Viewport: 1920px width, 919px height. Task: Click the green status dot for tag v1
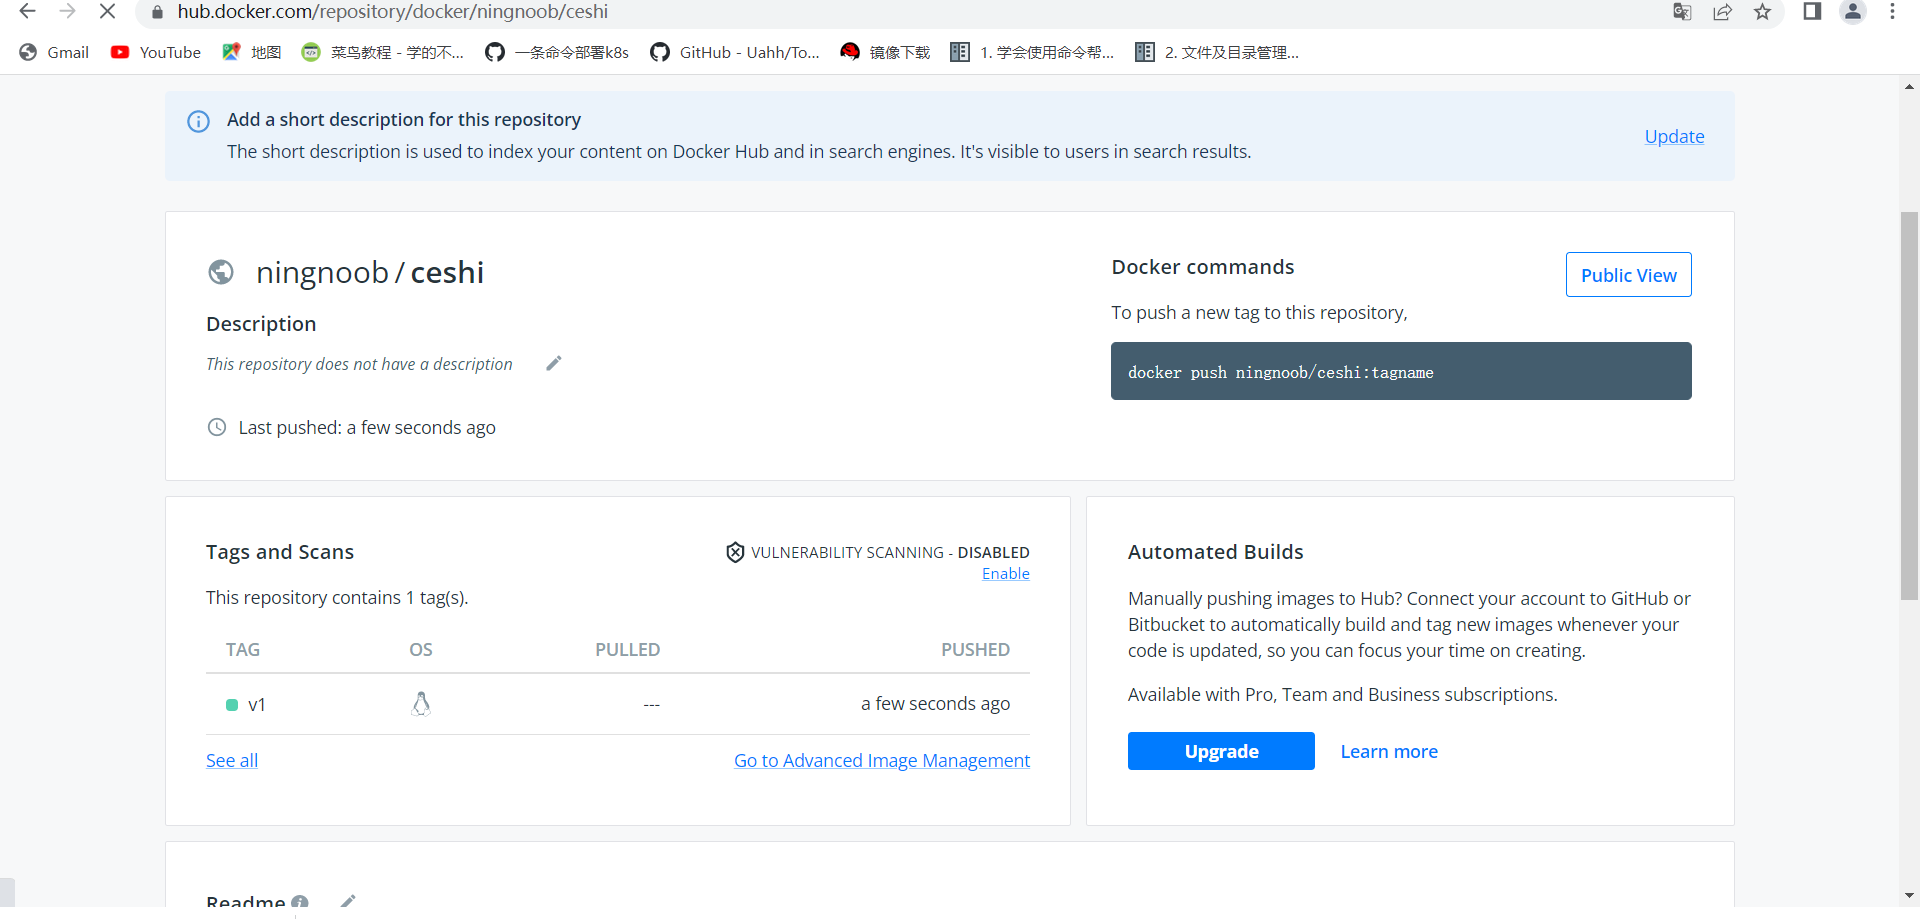(x=232, y=705)
